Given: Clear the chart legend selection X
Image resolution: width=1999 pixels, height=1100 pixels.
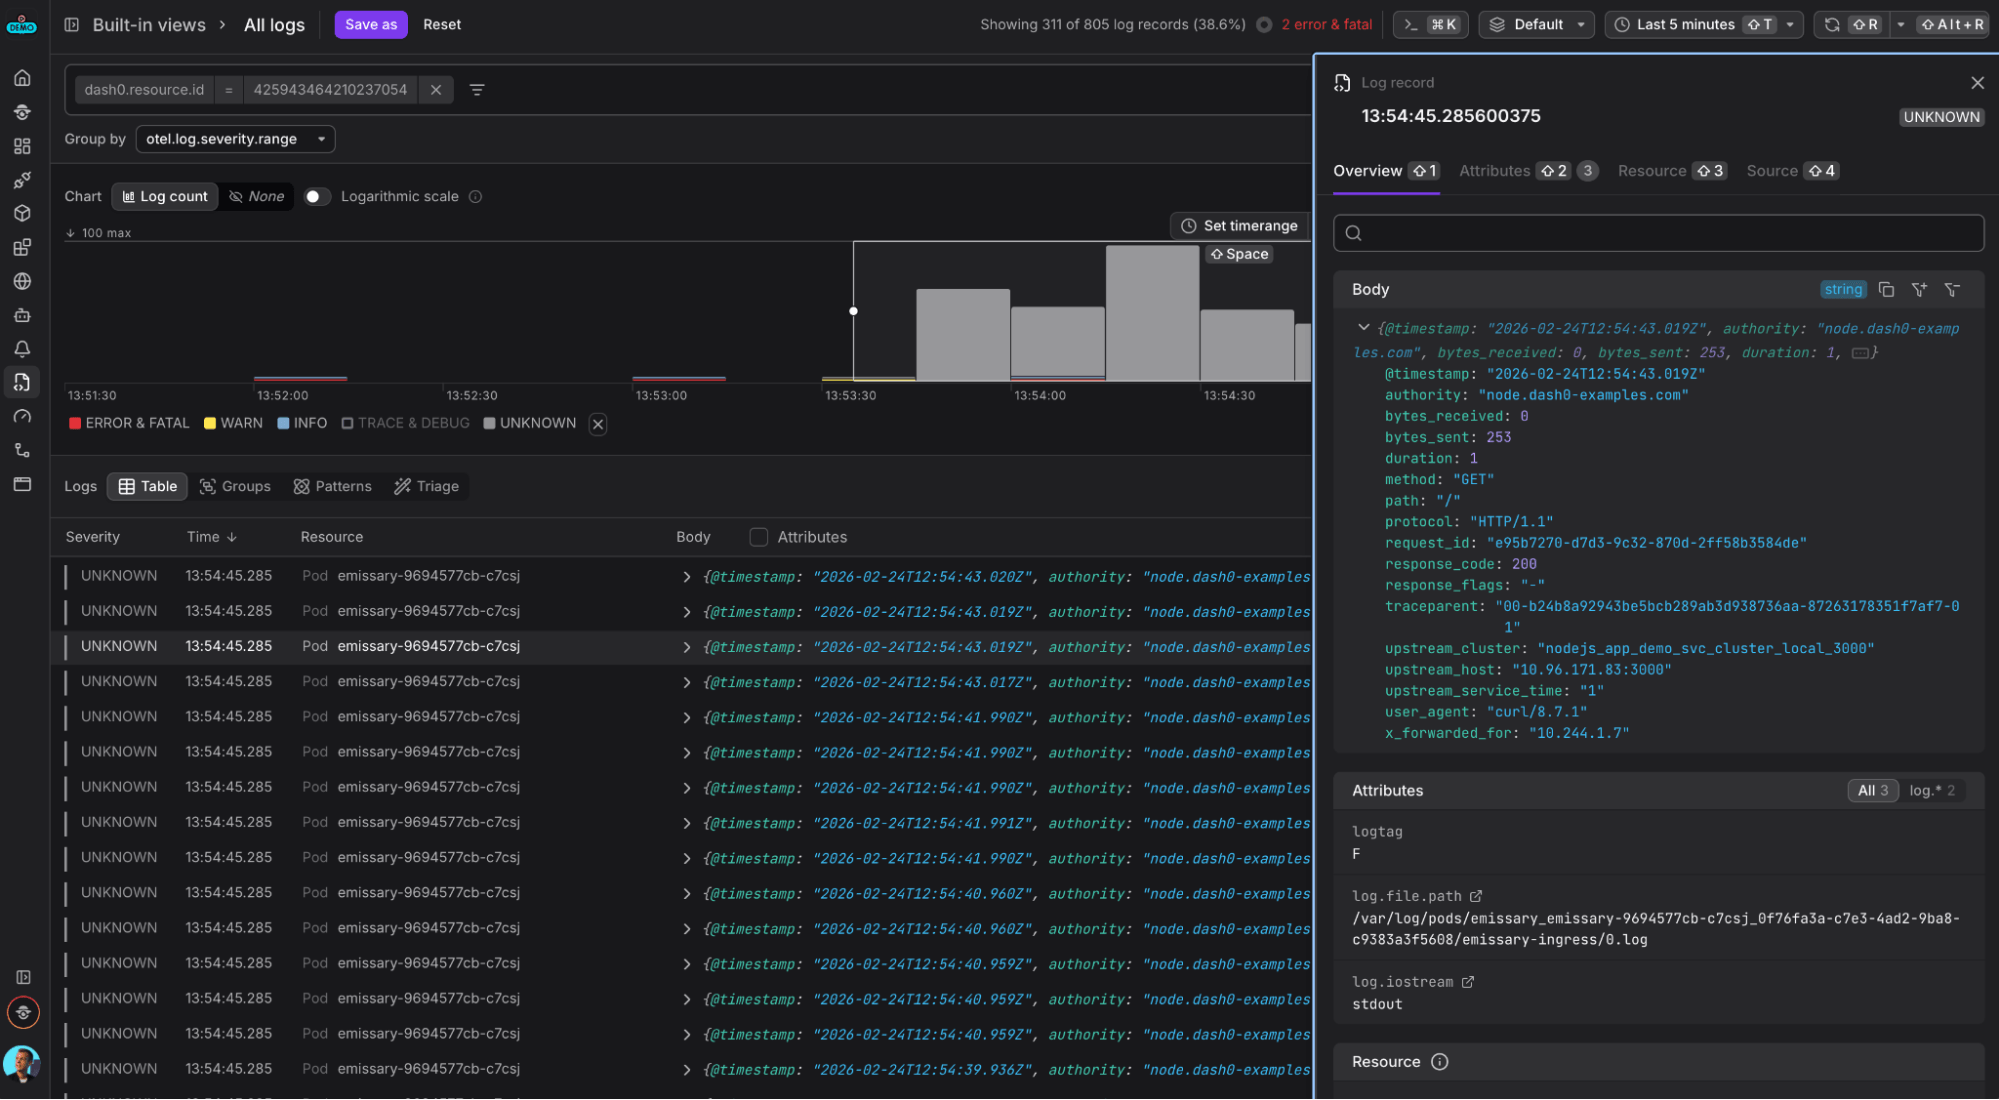Looking at the screenshot, I should tap(598, 424).
